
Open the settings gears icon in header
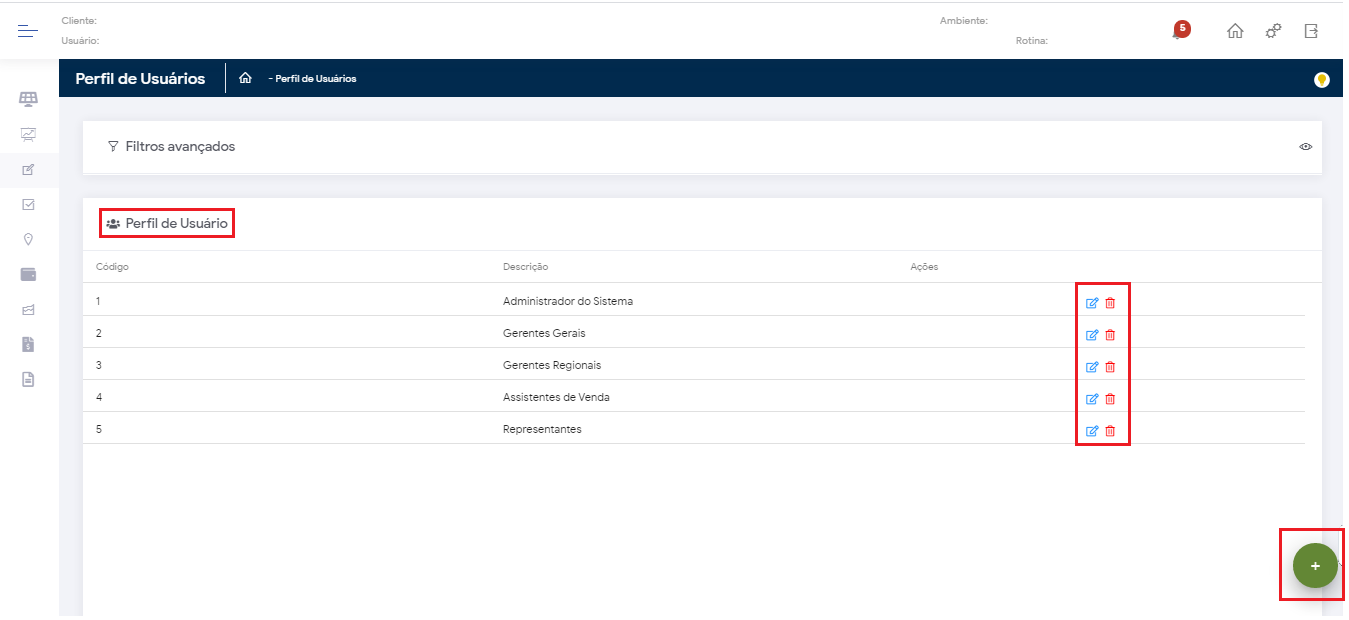[x=1273, y=31]
